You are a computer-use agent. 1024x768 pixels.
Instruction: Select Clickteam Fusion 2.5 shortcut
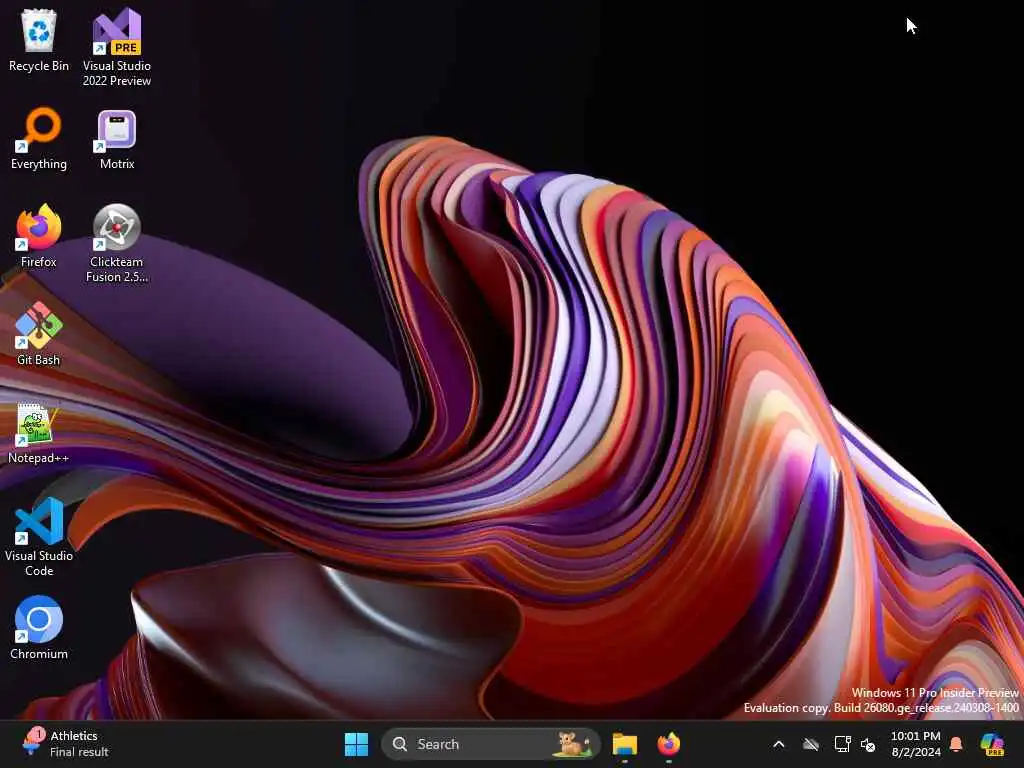point(117,243)
